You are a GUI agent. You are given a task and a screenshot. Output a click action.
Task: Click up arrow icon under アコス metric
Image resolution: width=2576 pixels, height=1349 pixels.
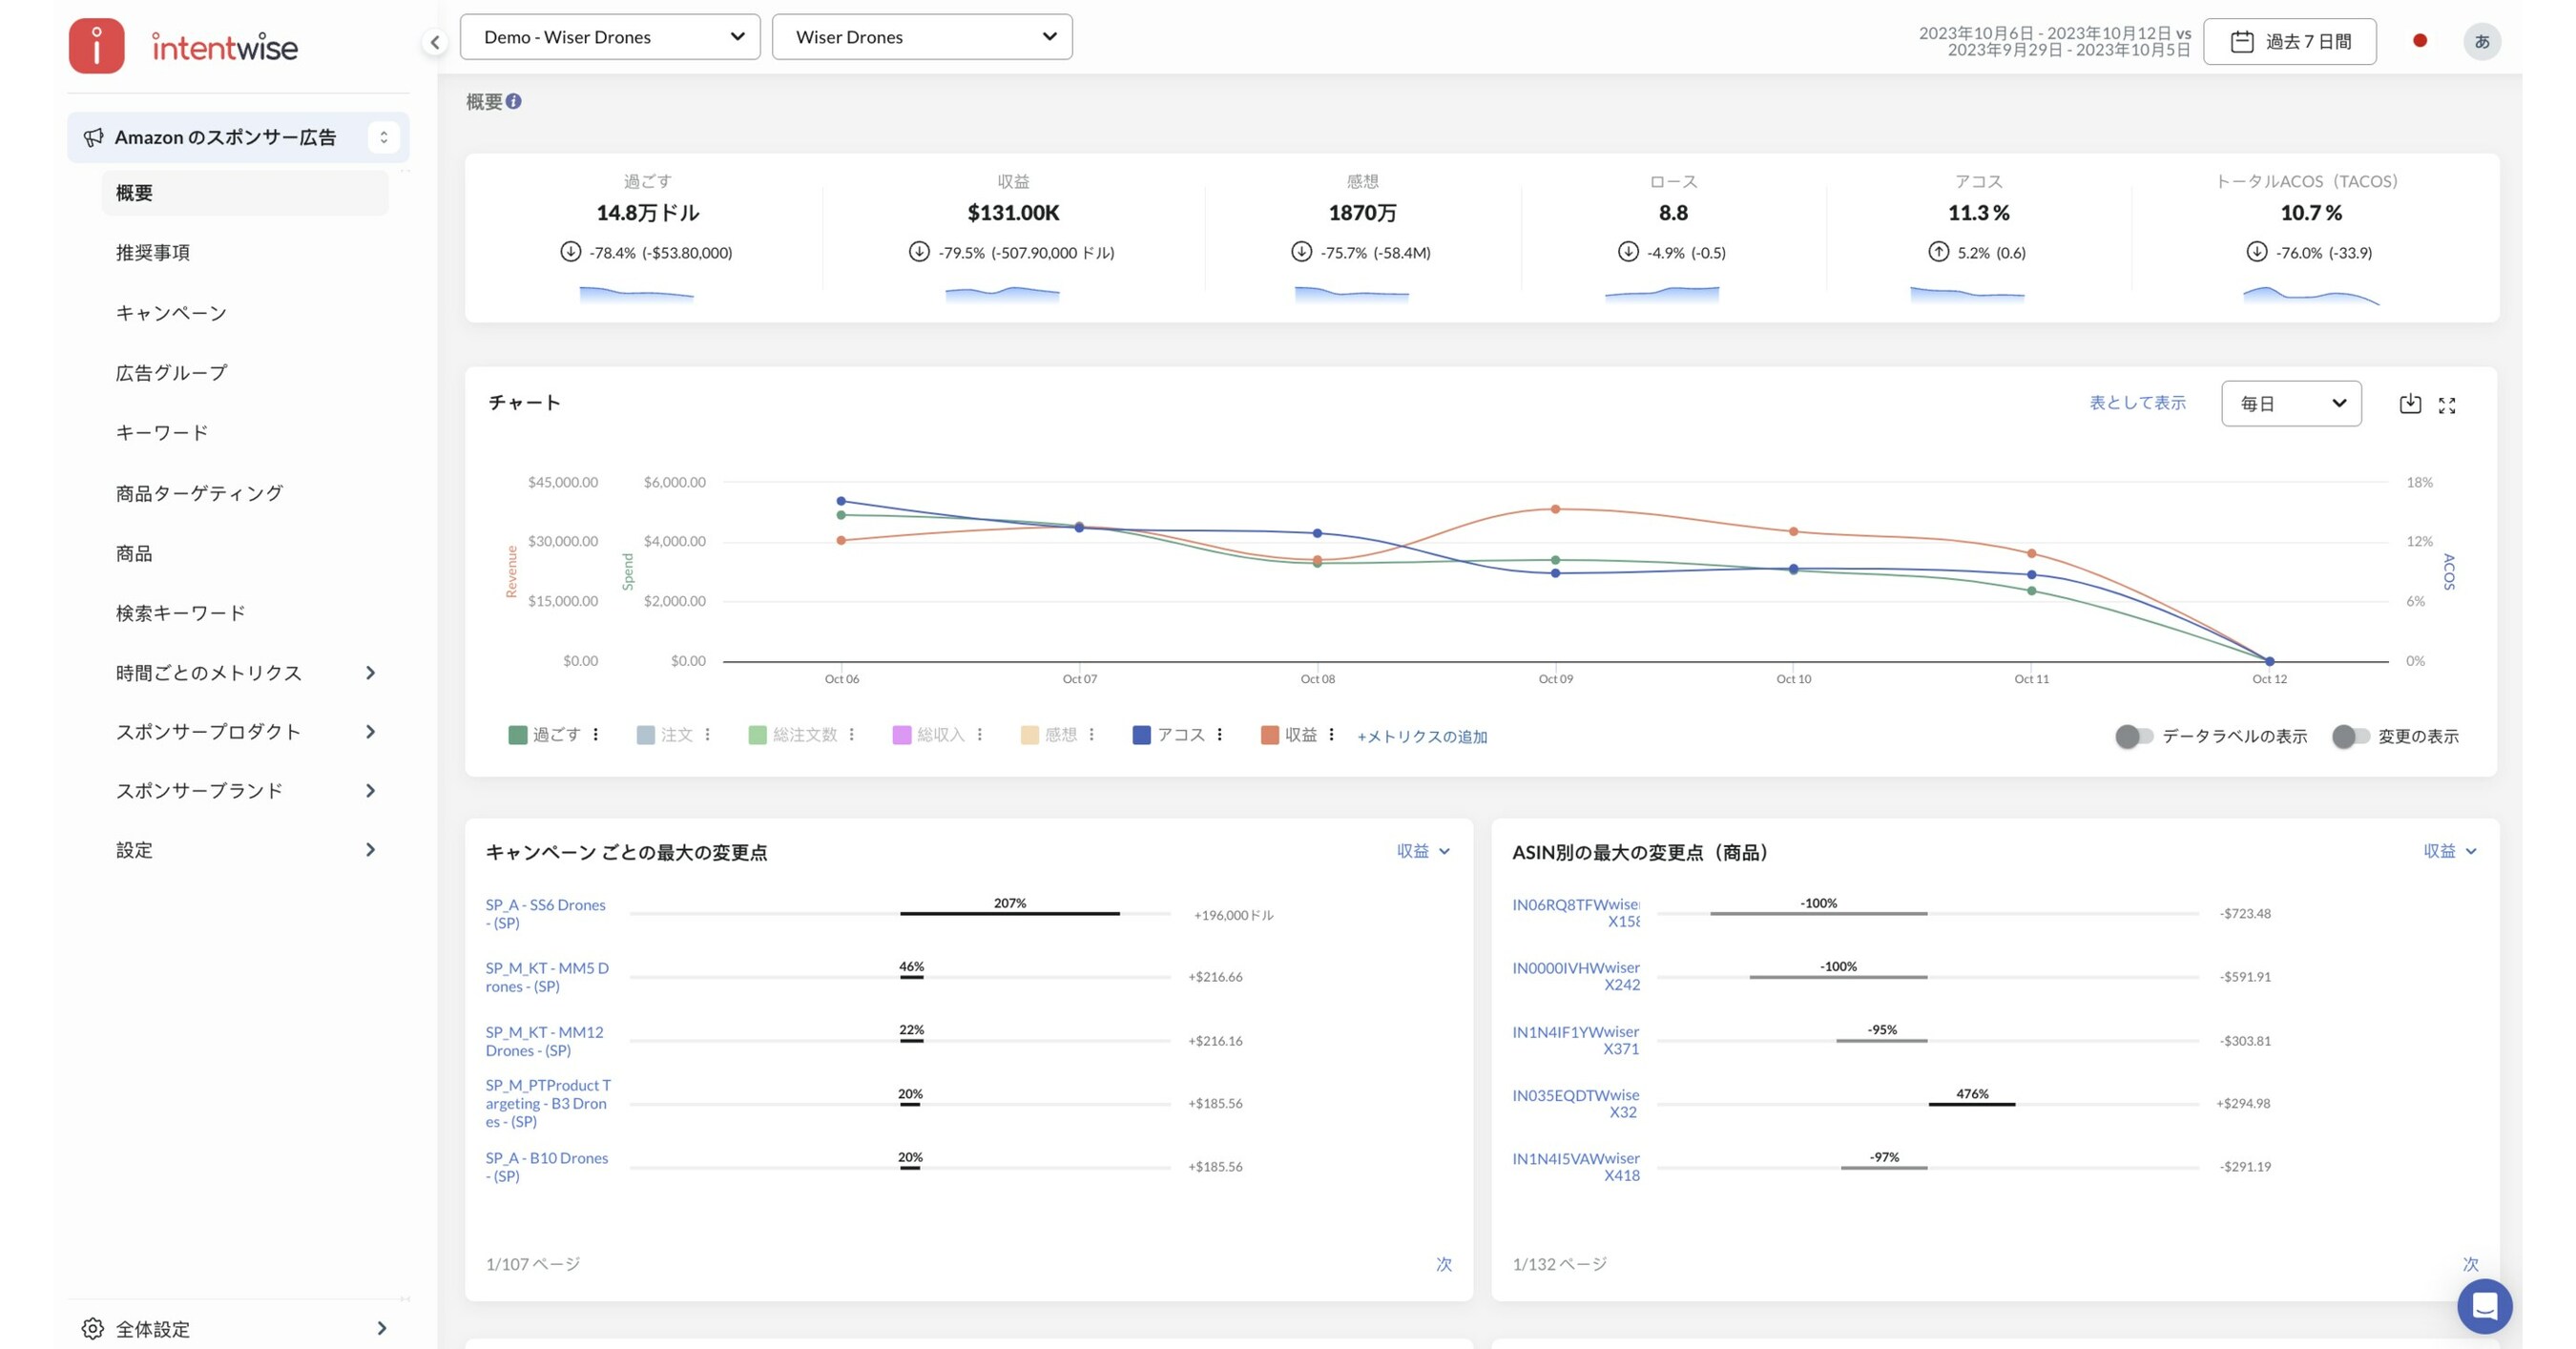(x=1939, y=252)
